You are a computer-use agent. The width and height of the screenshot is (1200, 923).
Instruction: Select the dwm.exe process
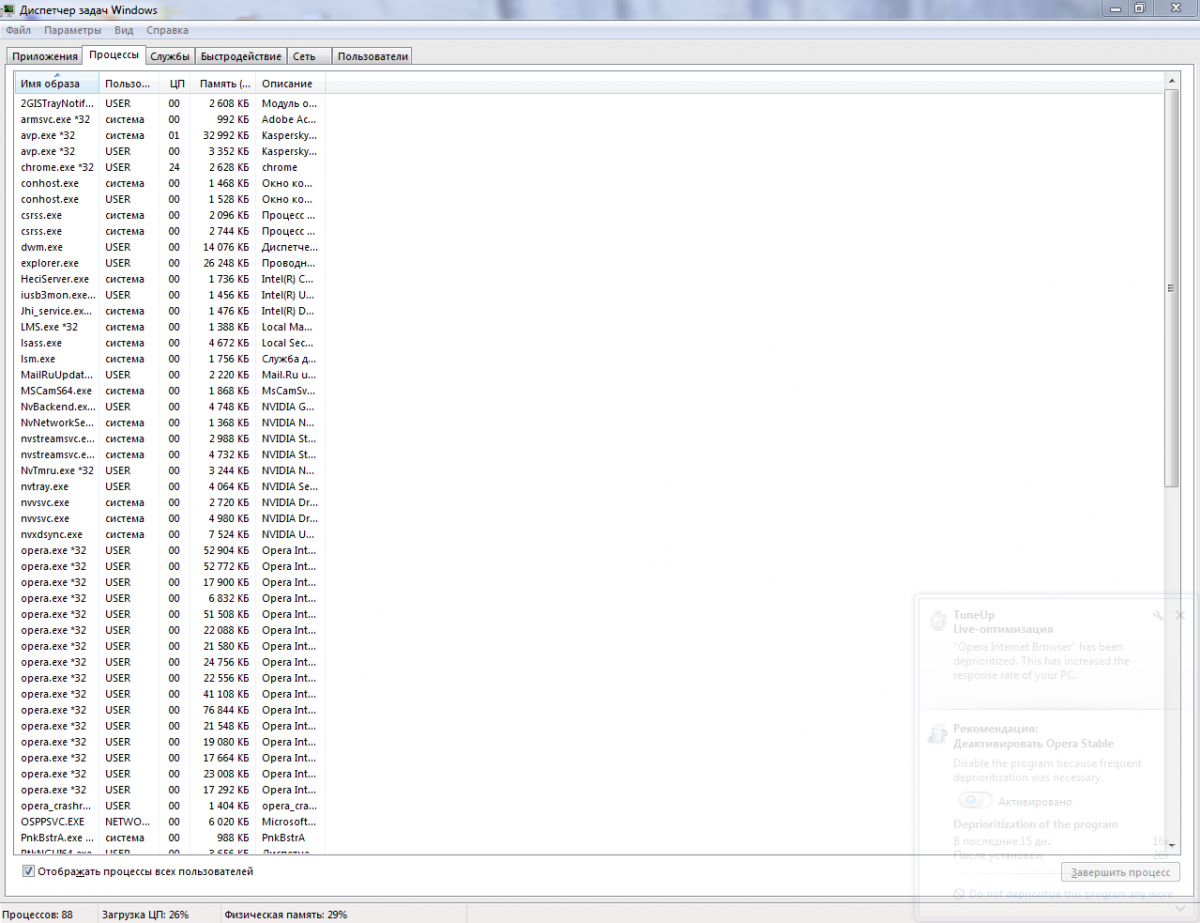[x=170, y=247]
